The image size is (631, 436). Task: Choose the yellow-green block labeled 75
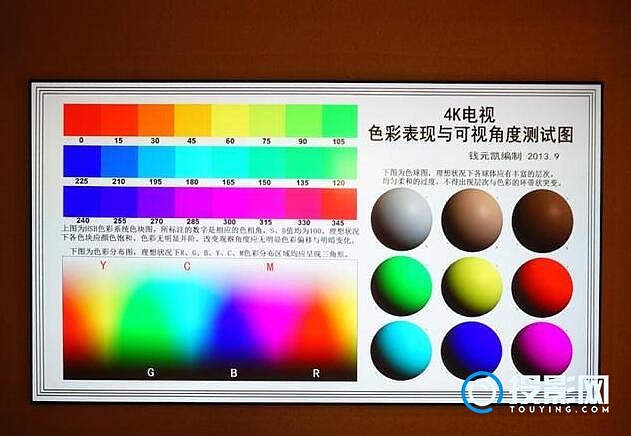pos(267,120)
